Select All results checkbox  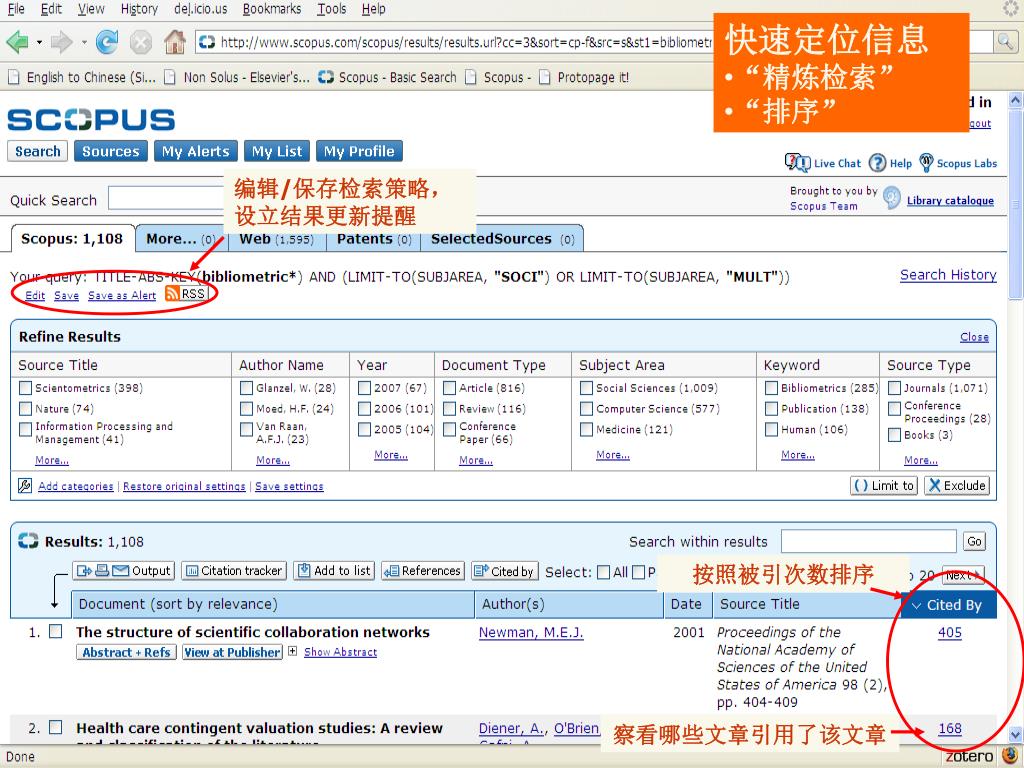(x=603, y=572)
